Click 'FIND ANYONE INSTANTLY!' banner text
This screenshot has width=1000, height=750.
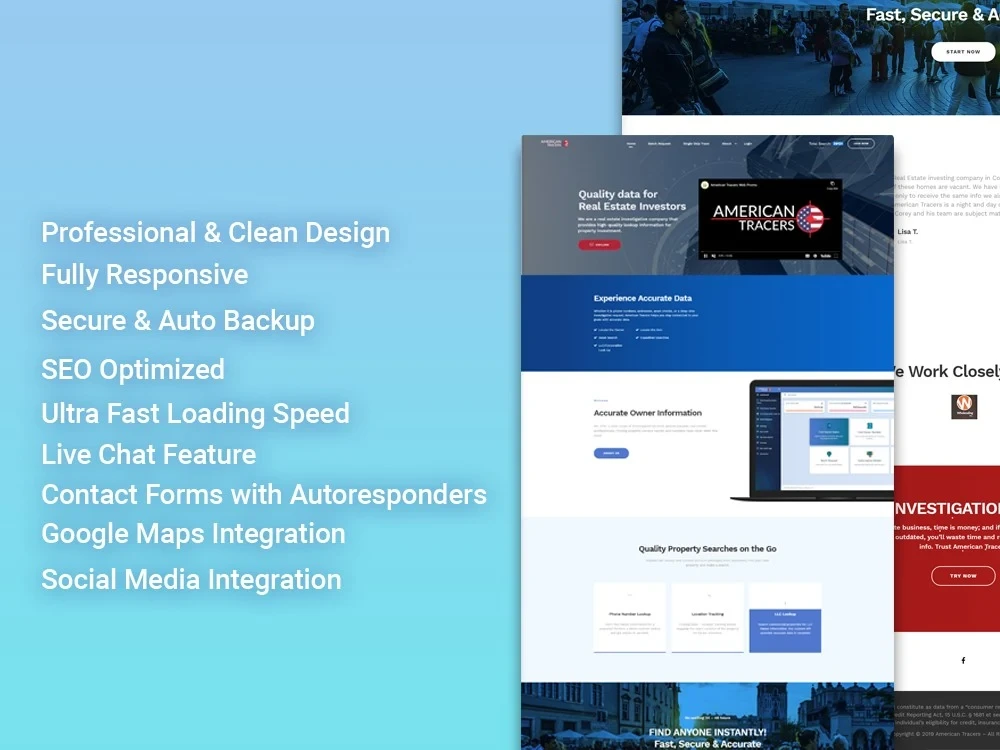click(707, 732)
